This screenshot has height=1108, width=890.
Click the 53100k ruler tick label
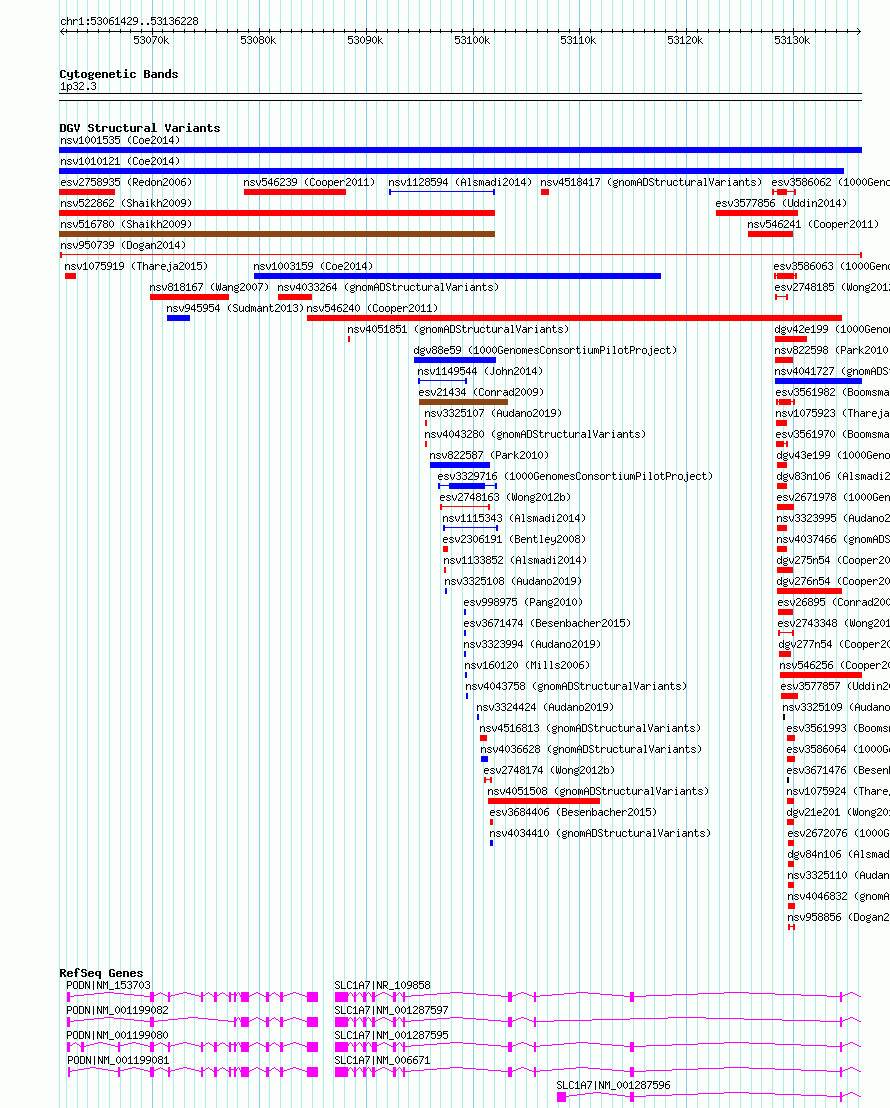[x=472, y=41]
